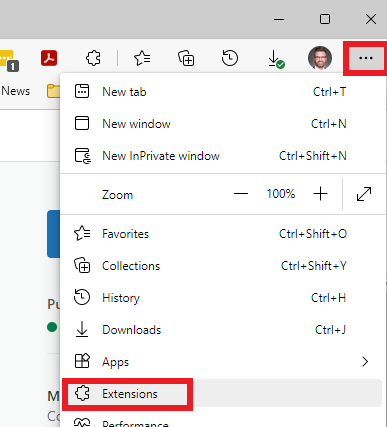Screen dimensions: 387x427
Task: Click the Zoom label in menu
Action: [117, 195]
